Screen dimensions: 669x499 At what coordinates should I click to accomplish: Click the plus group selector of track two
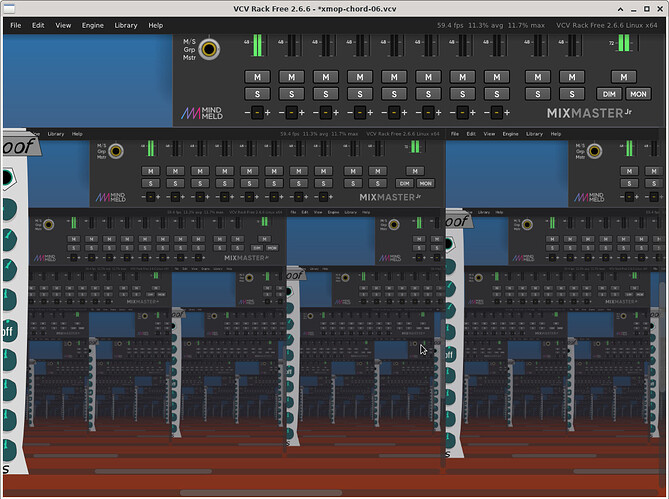coord(302,113)
